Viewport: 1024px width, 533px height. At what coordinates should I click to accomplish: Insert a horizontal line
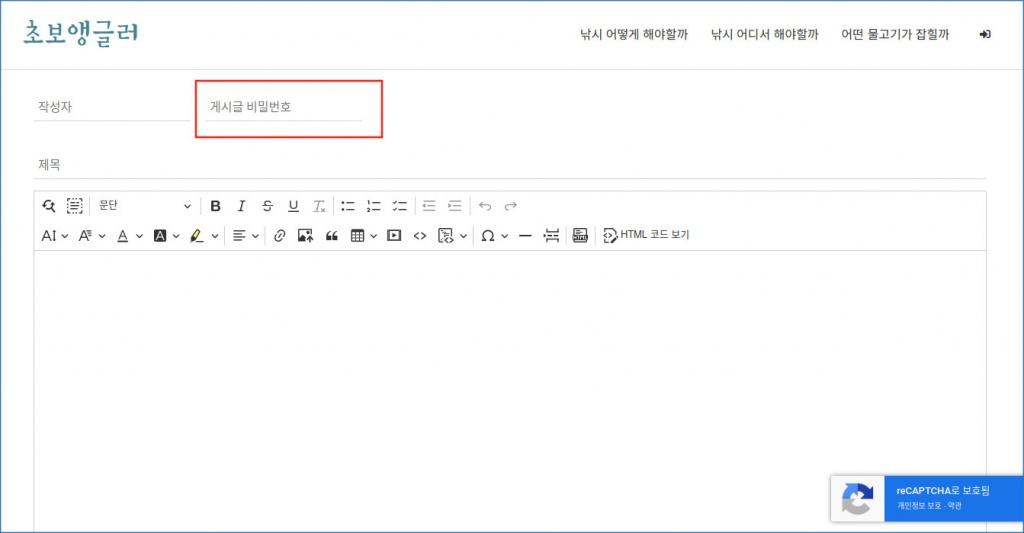pos(525,236)
